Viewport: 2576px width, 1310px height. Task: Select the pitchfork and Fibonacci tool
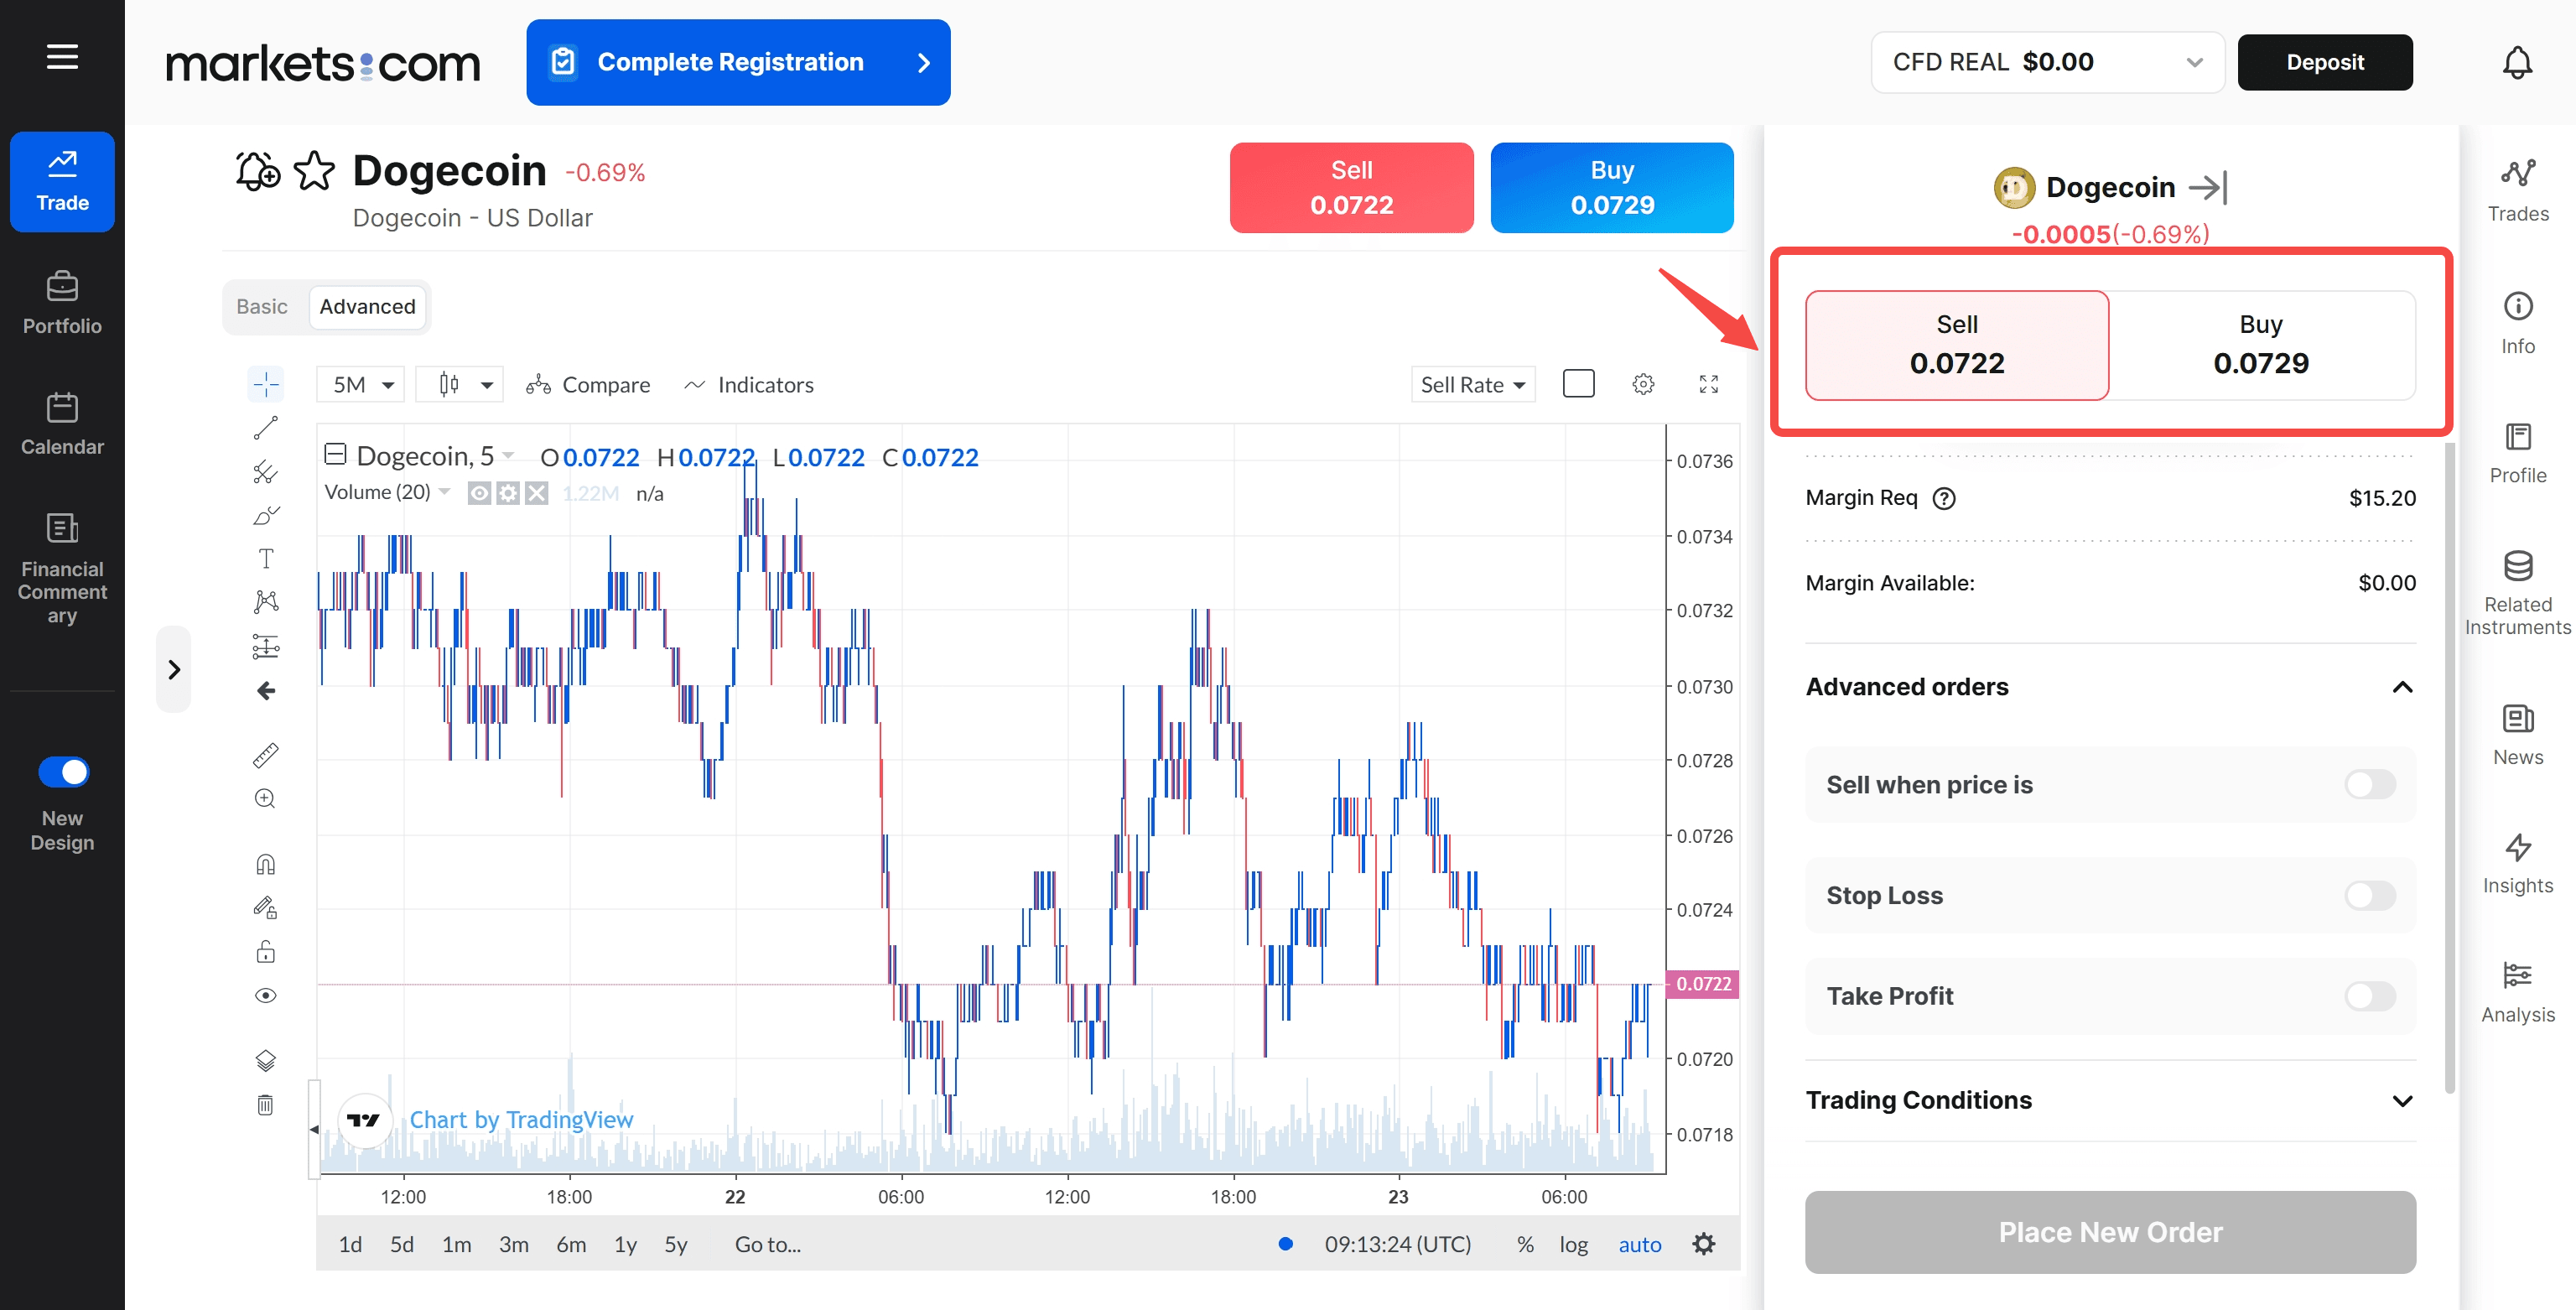point(266,472)
